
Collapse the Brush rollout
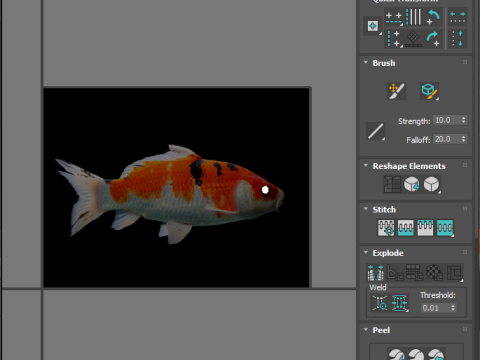[x=366, y=63]
